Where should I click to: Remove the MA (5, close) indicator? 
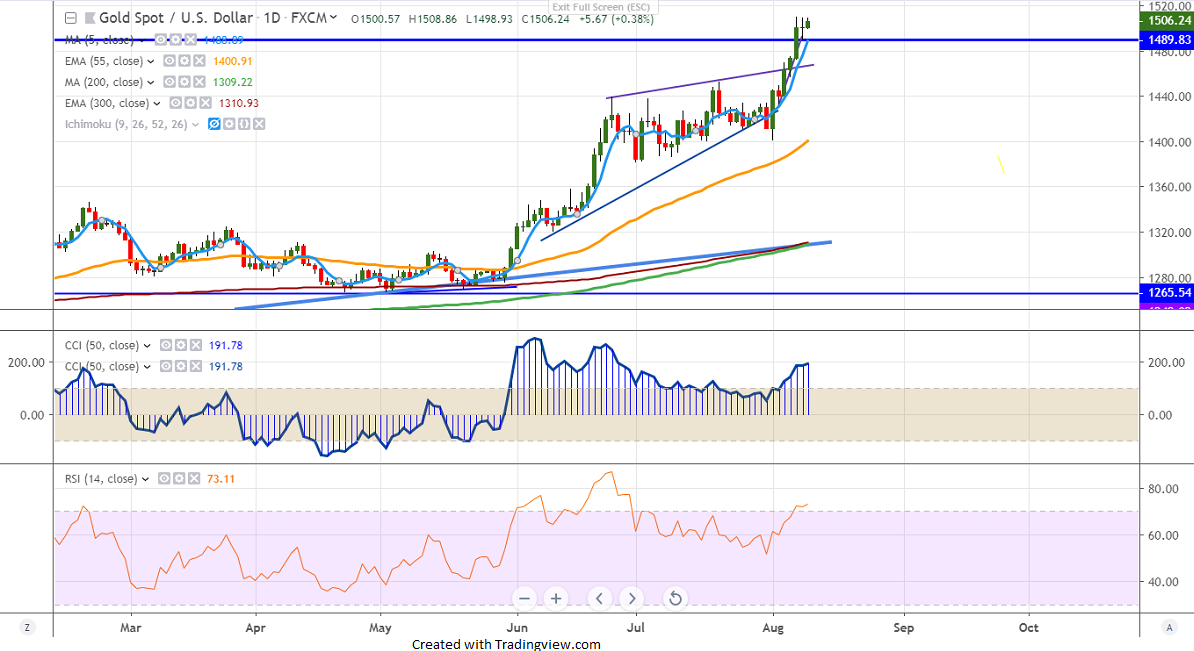[190, 40]
